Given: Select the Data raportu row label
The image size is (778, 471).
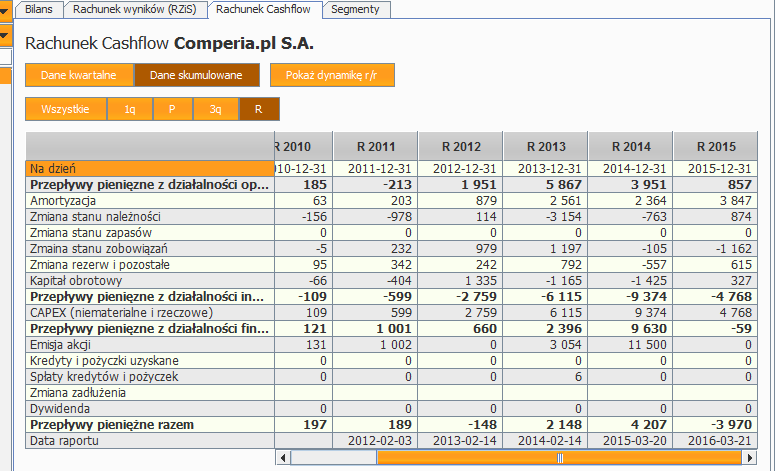Looking at the screenshot, I should click(150, 441).
